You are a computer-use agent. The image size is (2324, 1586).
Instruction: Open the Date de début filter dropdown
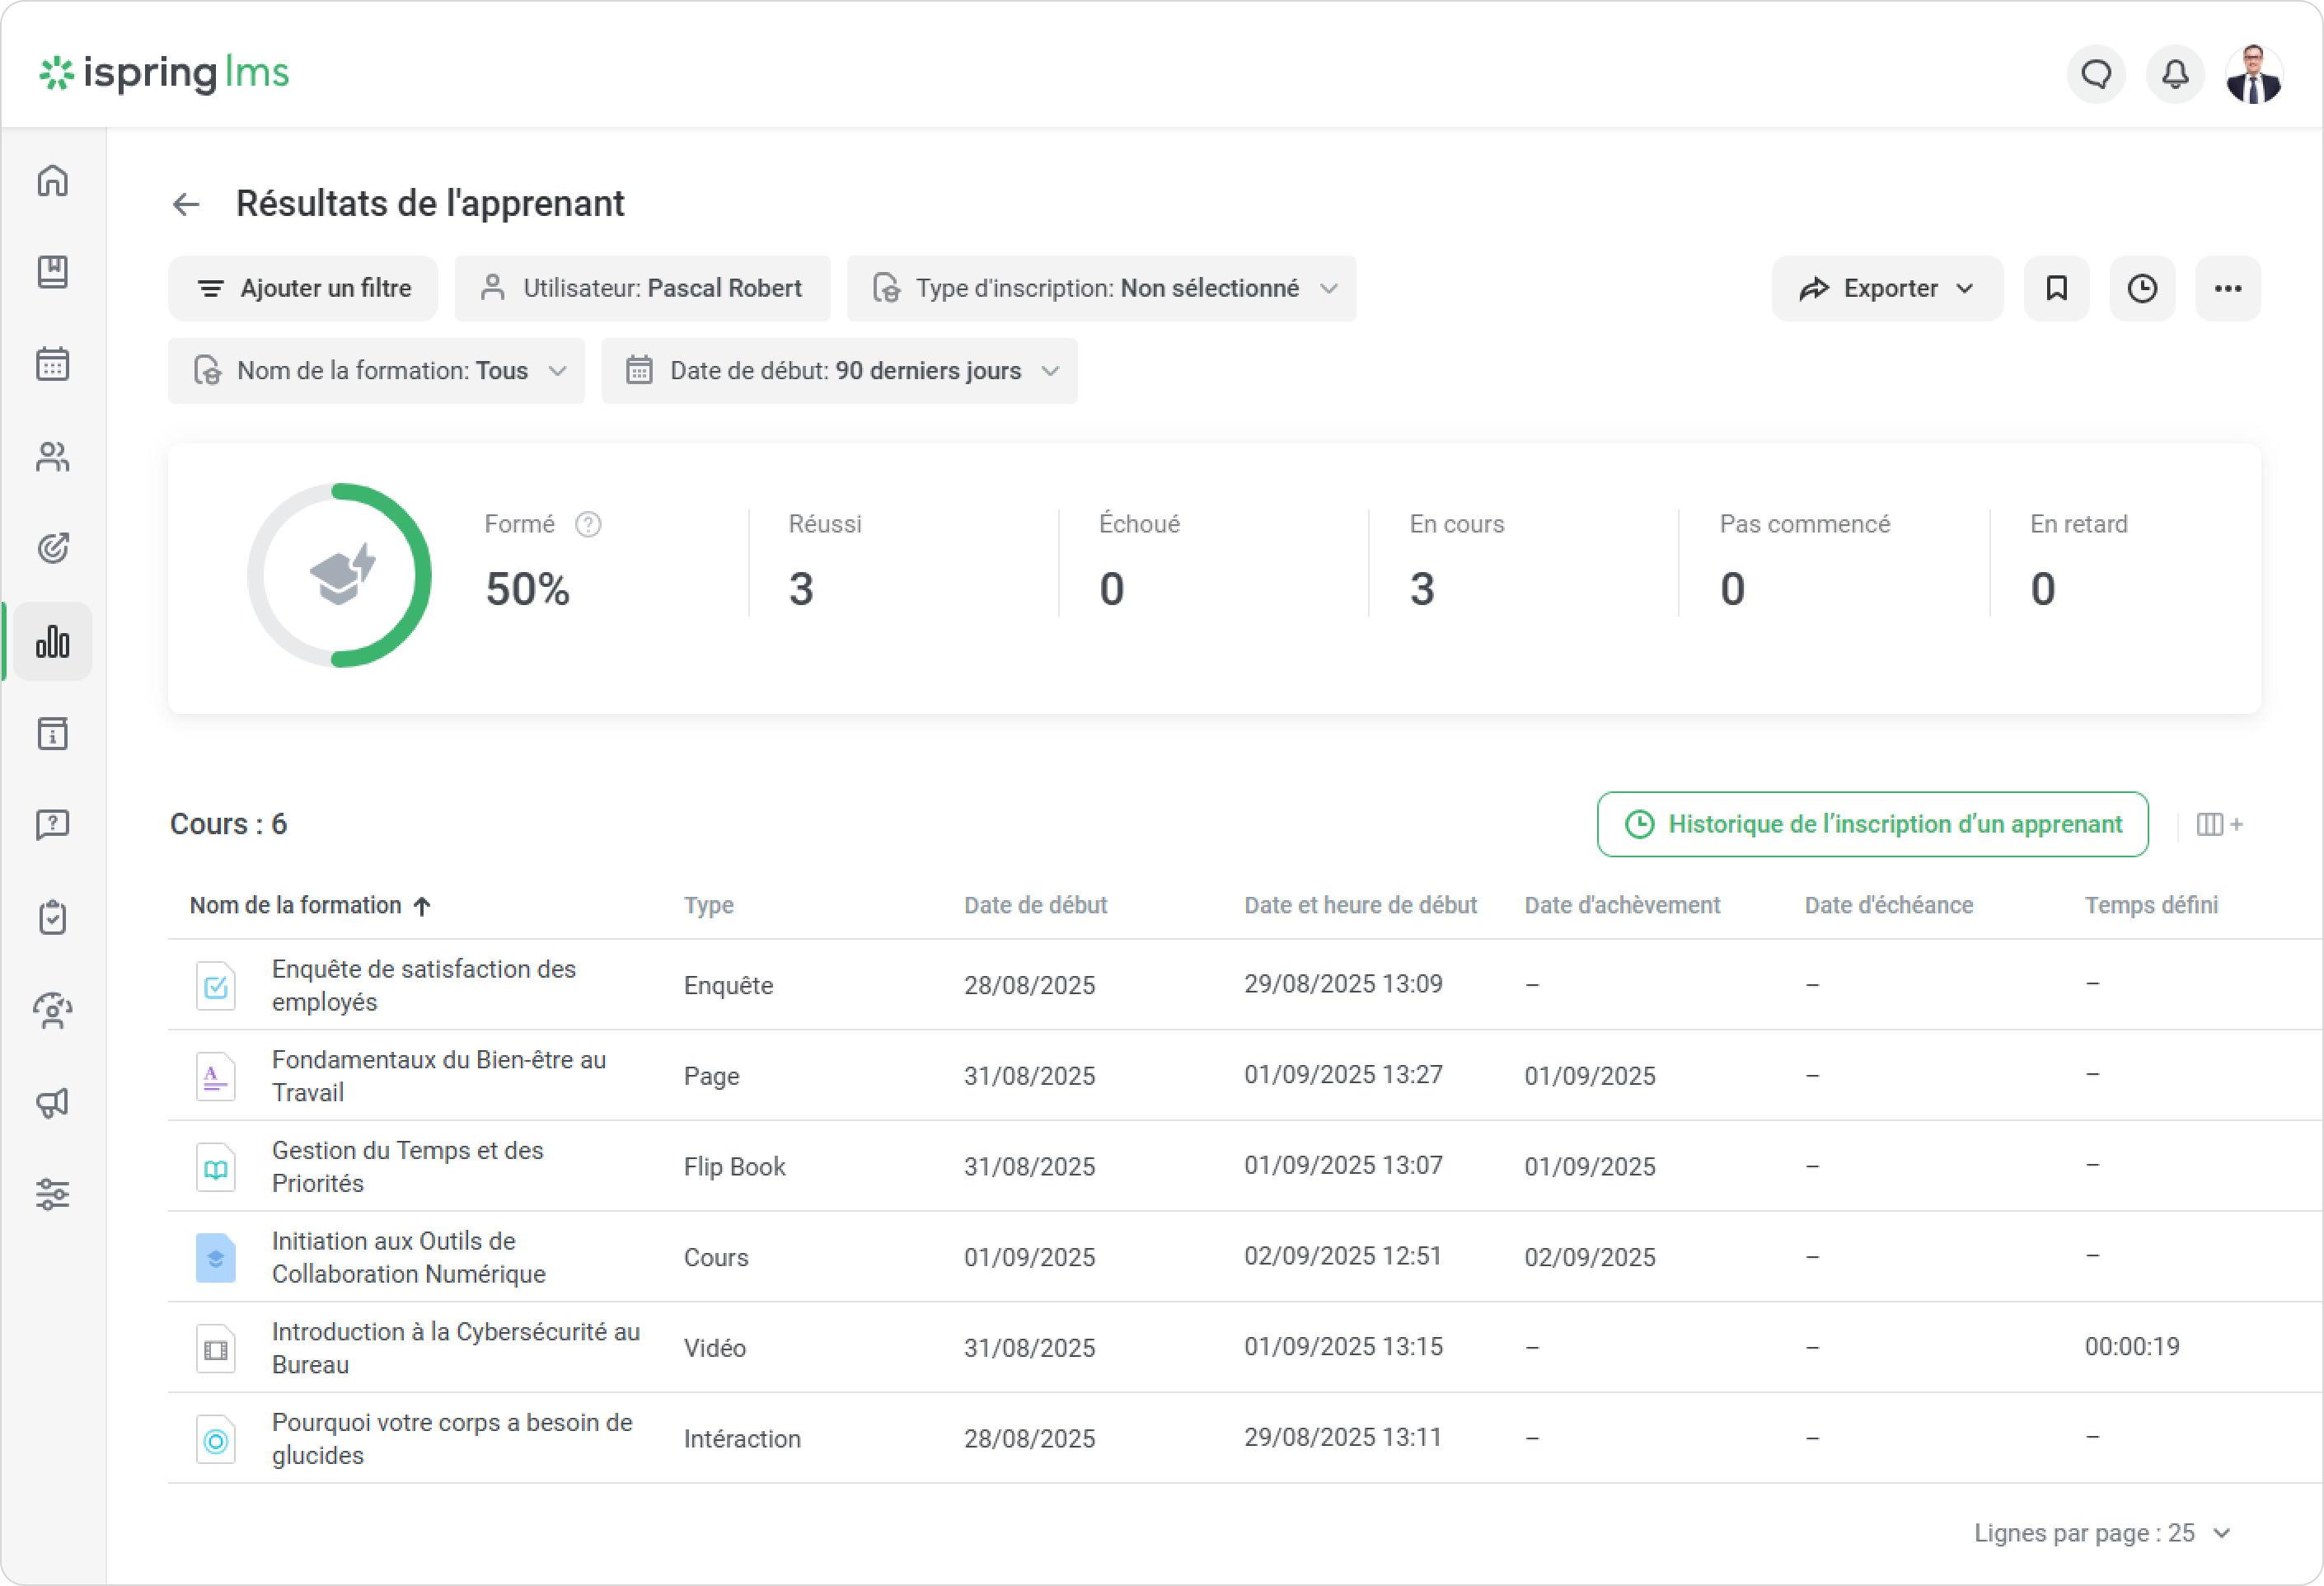tap(839, 371)
